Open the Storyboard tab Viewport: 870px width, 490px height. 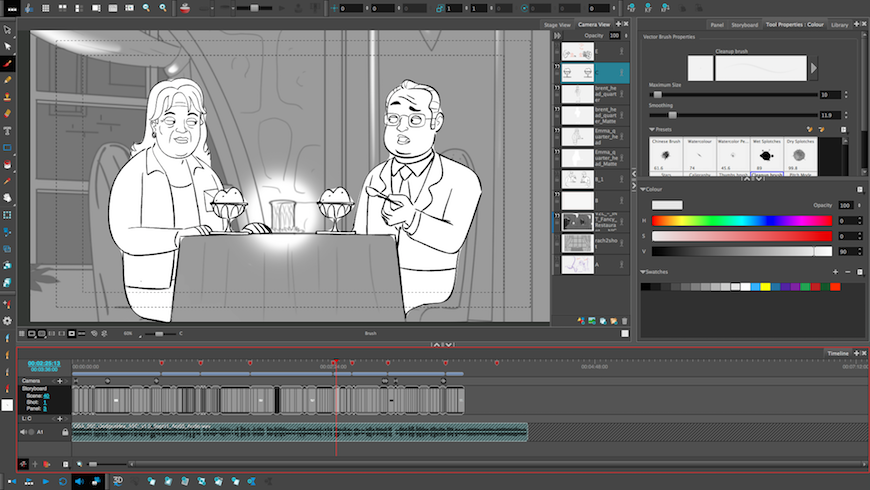pos(744,24)
